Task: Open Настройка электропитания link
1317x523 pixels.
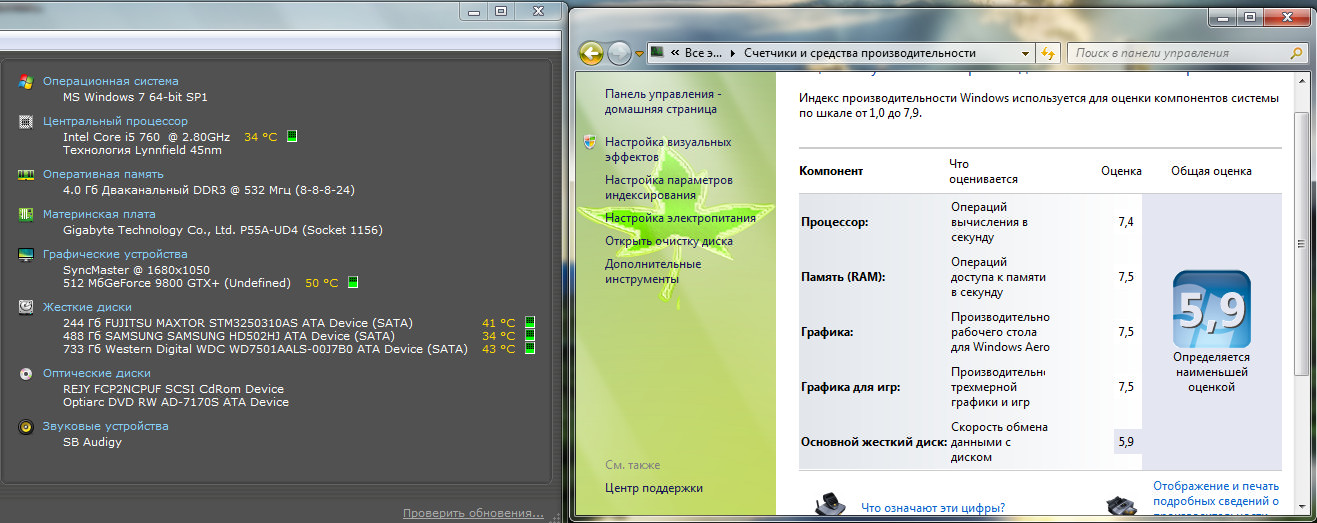Action: pos(680,217)
